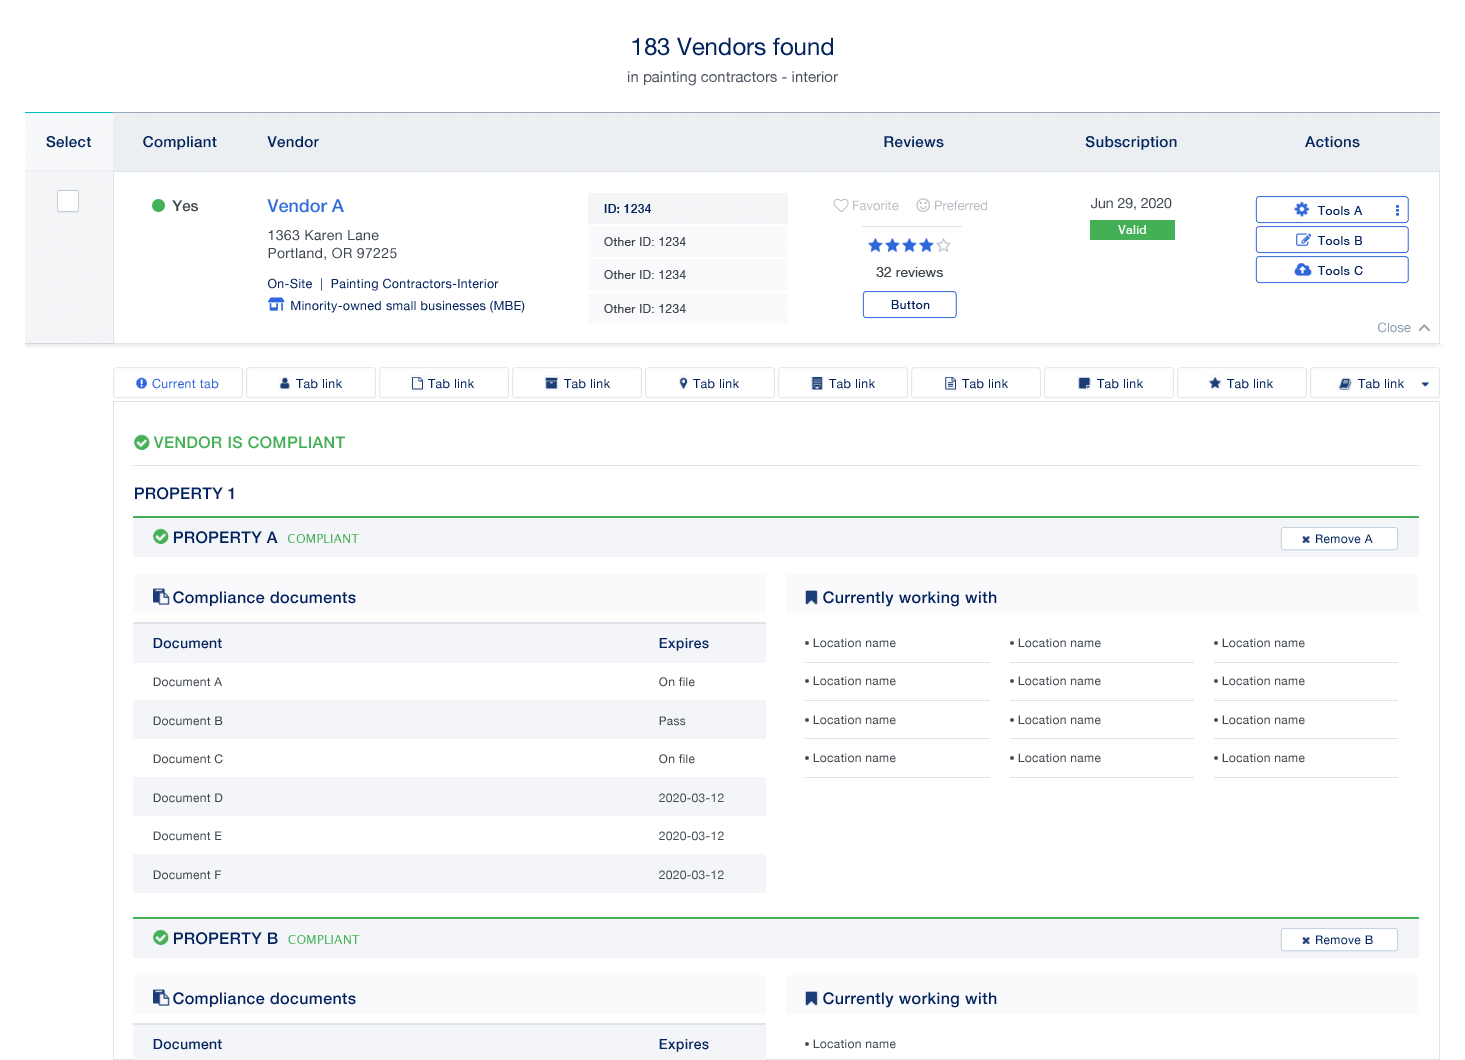Click the gear icon in Tools A

pyautogui.click(x=1301, y=210)
